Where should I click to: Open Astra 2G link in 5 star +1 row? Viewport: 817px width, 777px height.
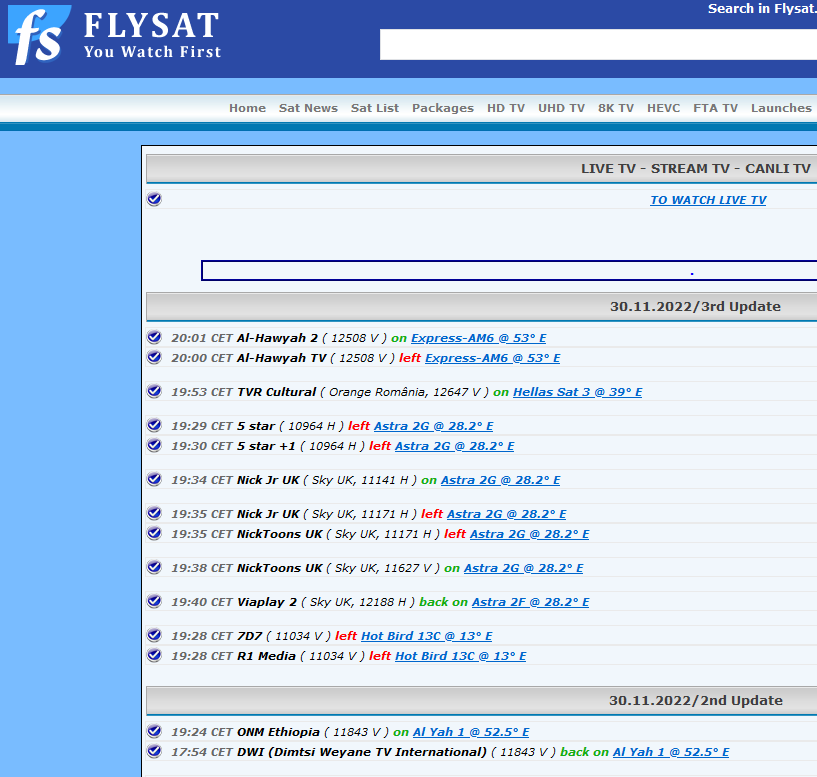pyautogui.click(x=454, y=446)
